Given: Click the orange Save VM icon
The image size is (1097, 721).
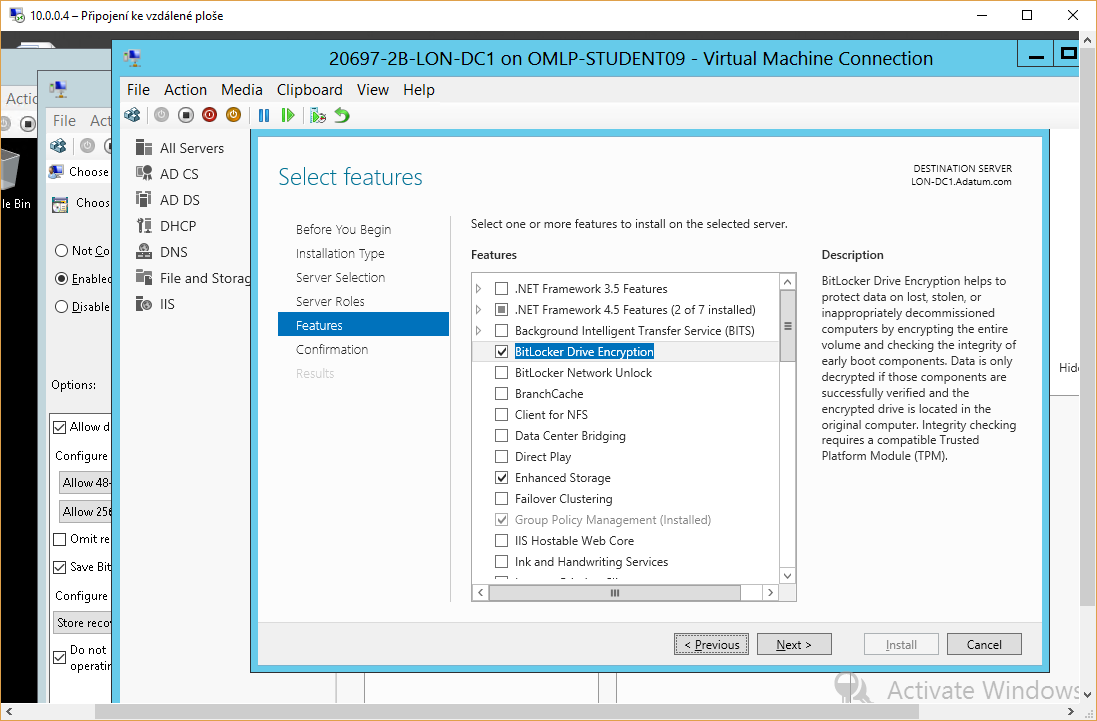Looking at the screenshot, I should [233, 115].
